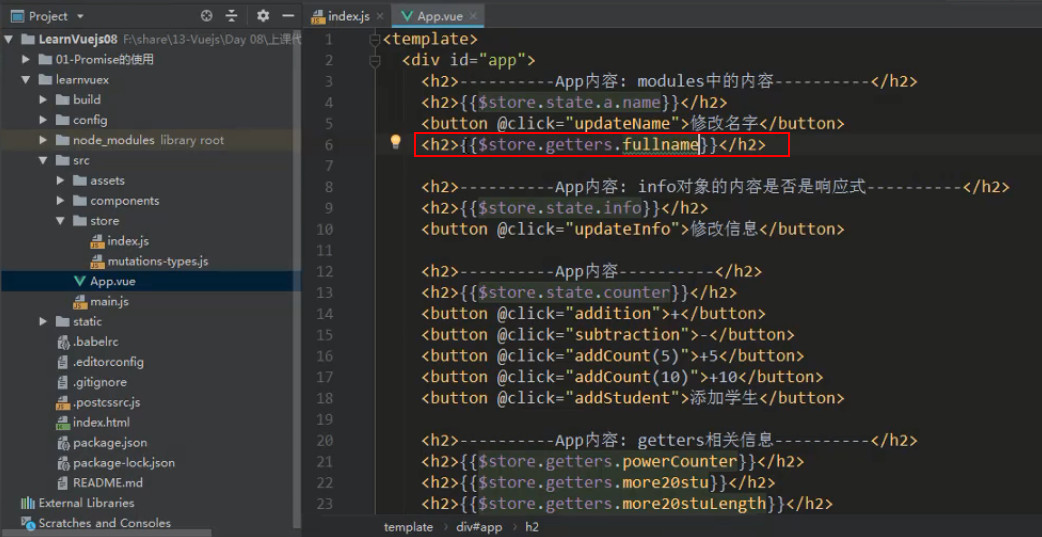The image size is (1042, 537).
Task: Toggle code fold on div line 2
Action: 375,60
